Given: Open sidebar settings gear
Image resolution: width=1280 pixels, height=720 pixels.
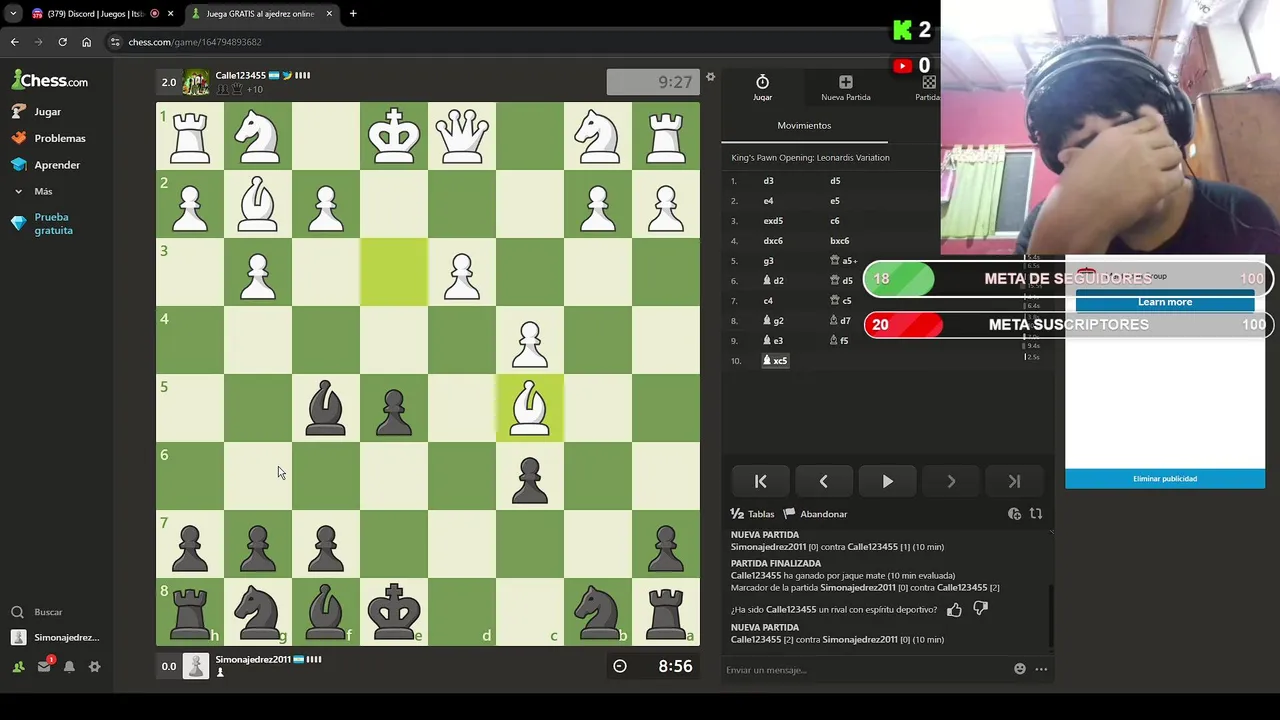Looking at the screenshot, I should (94, 667).
